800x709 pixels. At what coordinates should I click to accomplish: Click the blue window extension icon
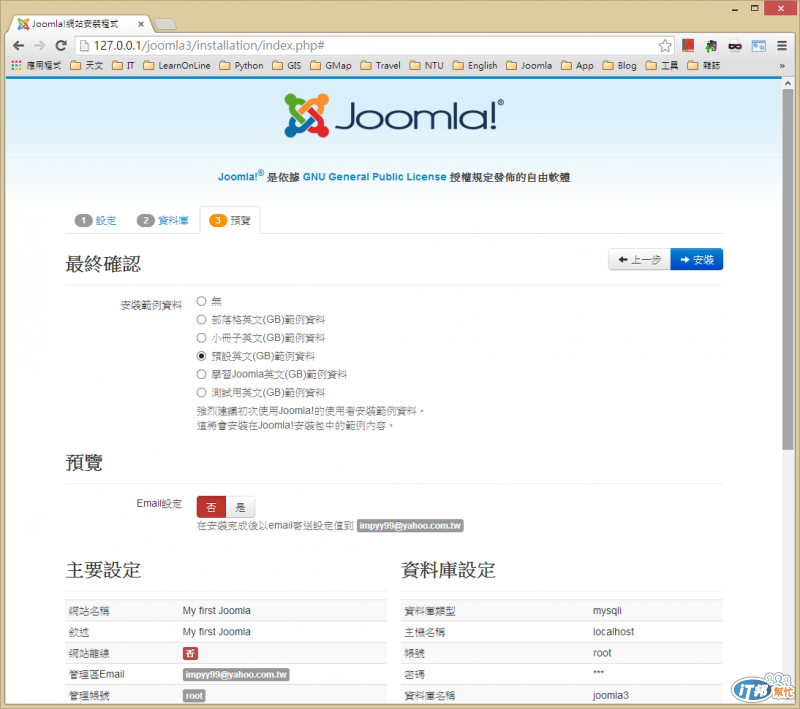coord(759,46)
